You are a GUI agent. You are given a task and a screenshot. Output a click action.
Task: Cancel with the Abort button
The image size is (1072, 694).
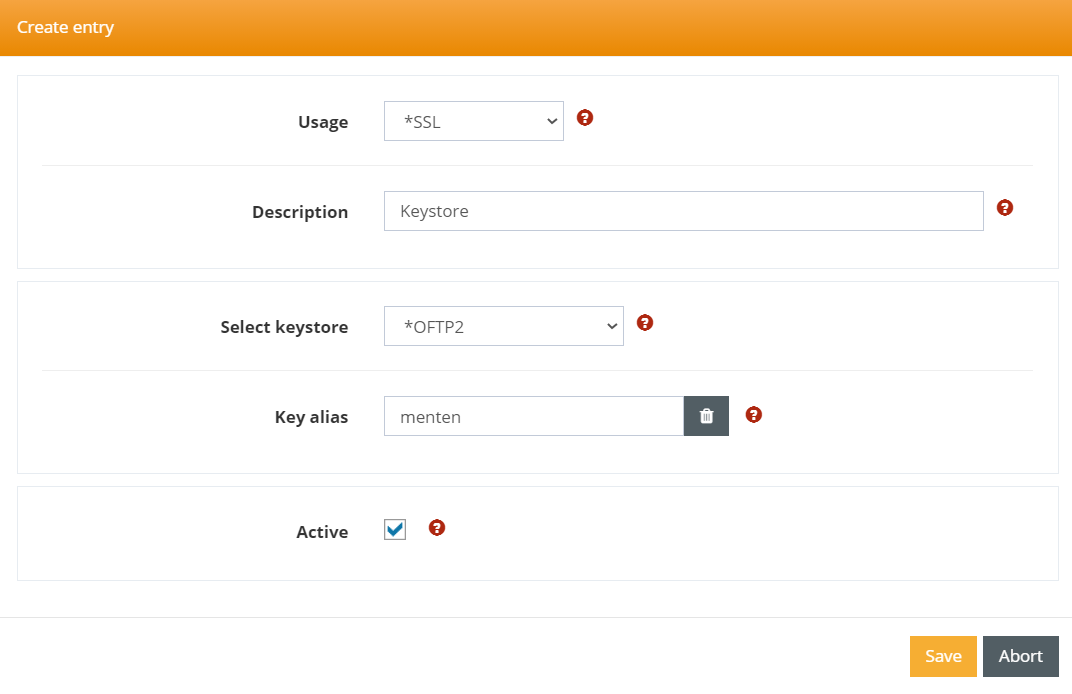pos(1020,656)
